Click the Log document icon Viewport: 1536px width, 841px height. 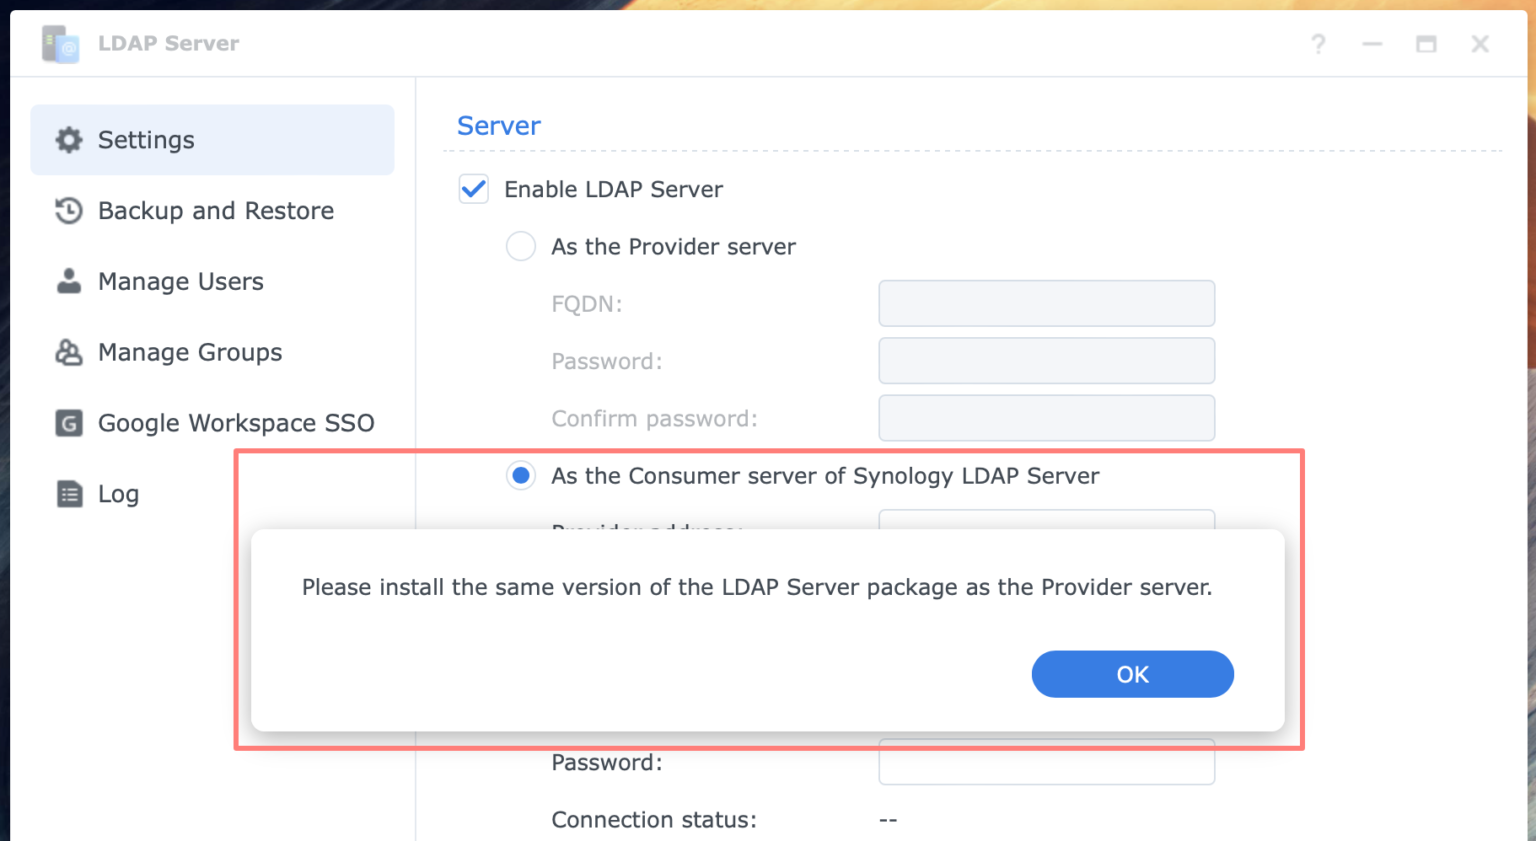pos(67,493)
